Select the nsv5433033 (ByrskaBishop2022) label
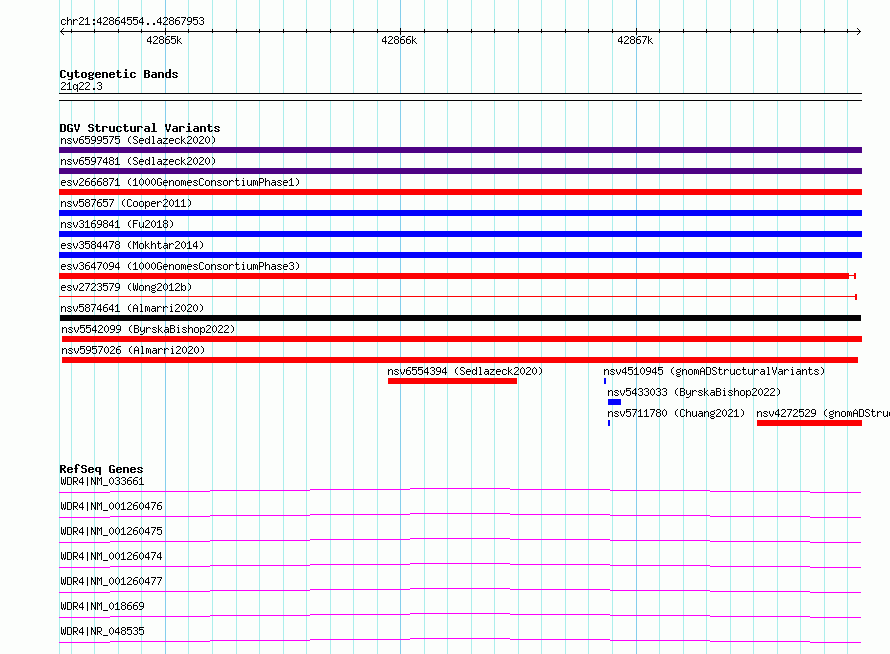890x654 pixels. click(x=694, y=392)
